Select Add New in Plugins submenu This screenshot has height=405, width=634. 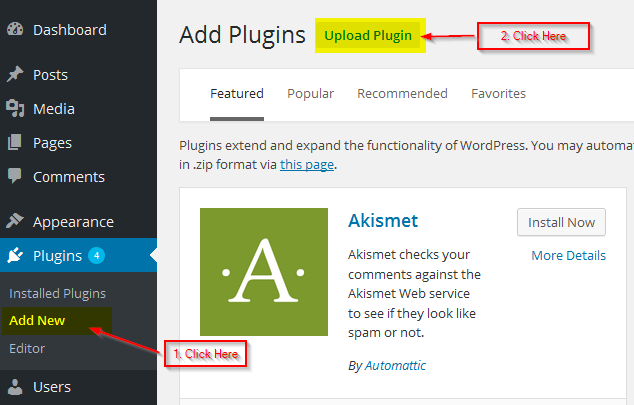click(x=37, y=321)
